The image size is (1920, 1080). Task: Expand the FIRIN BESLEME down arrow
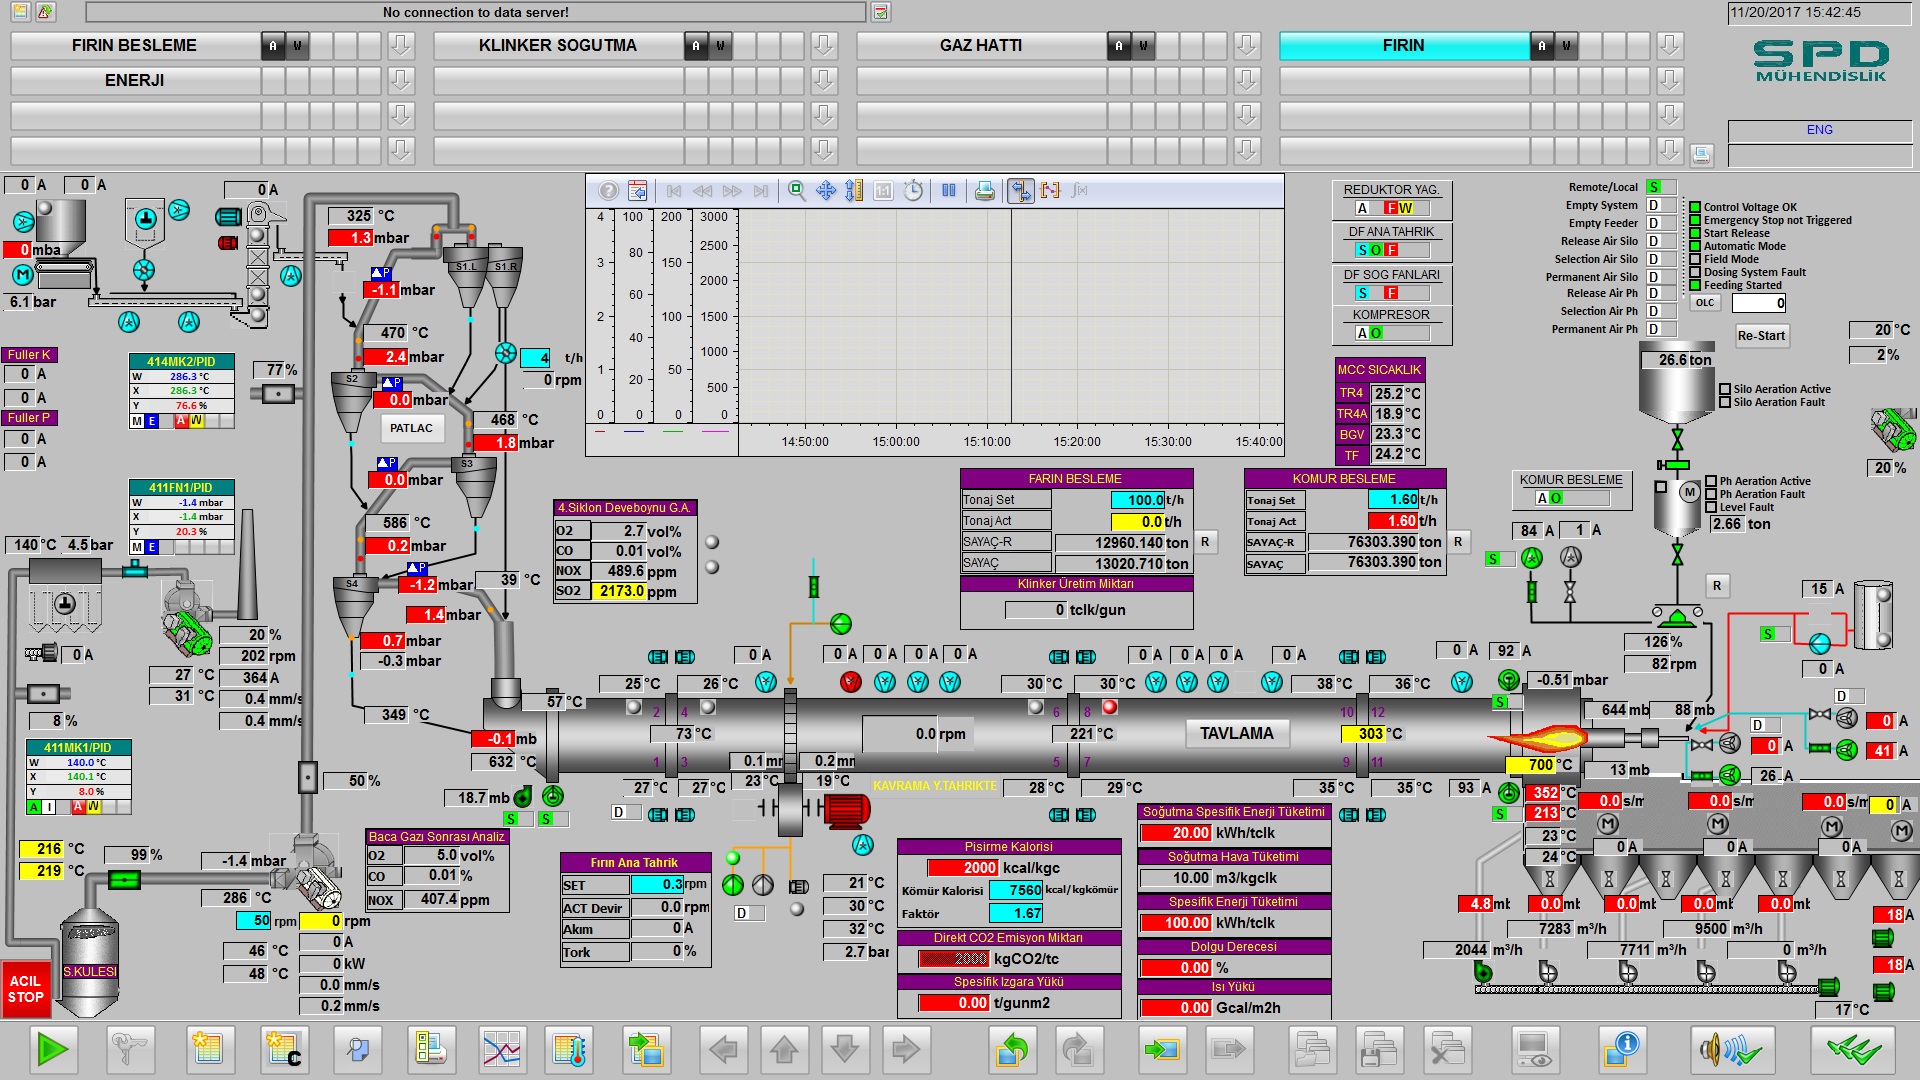coord(401,45)
